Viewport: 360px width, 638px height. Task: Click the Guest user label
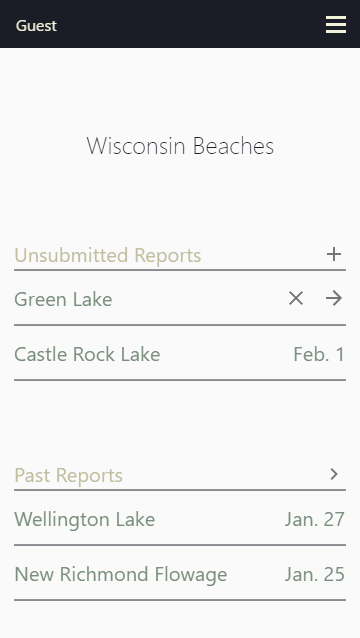pos(36,26)
